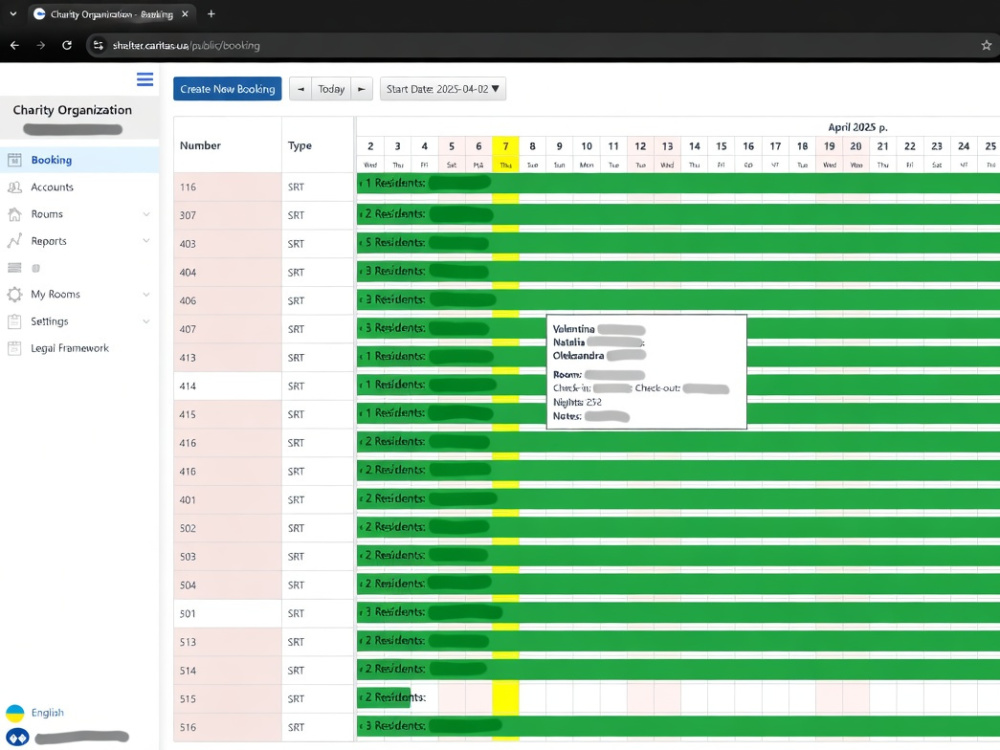The height and width of the screenshot is (750, 1000).
Task: Bookmark this page with star icon
Action: [x=986, y=45]
